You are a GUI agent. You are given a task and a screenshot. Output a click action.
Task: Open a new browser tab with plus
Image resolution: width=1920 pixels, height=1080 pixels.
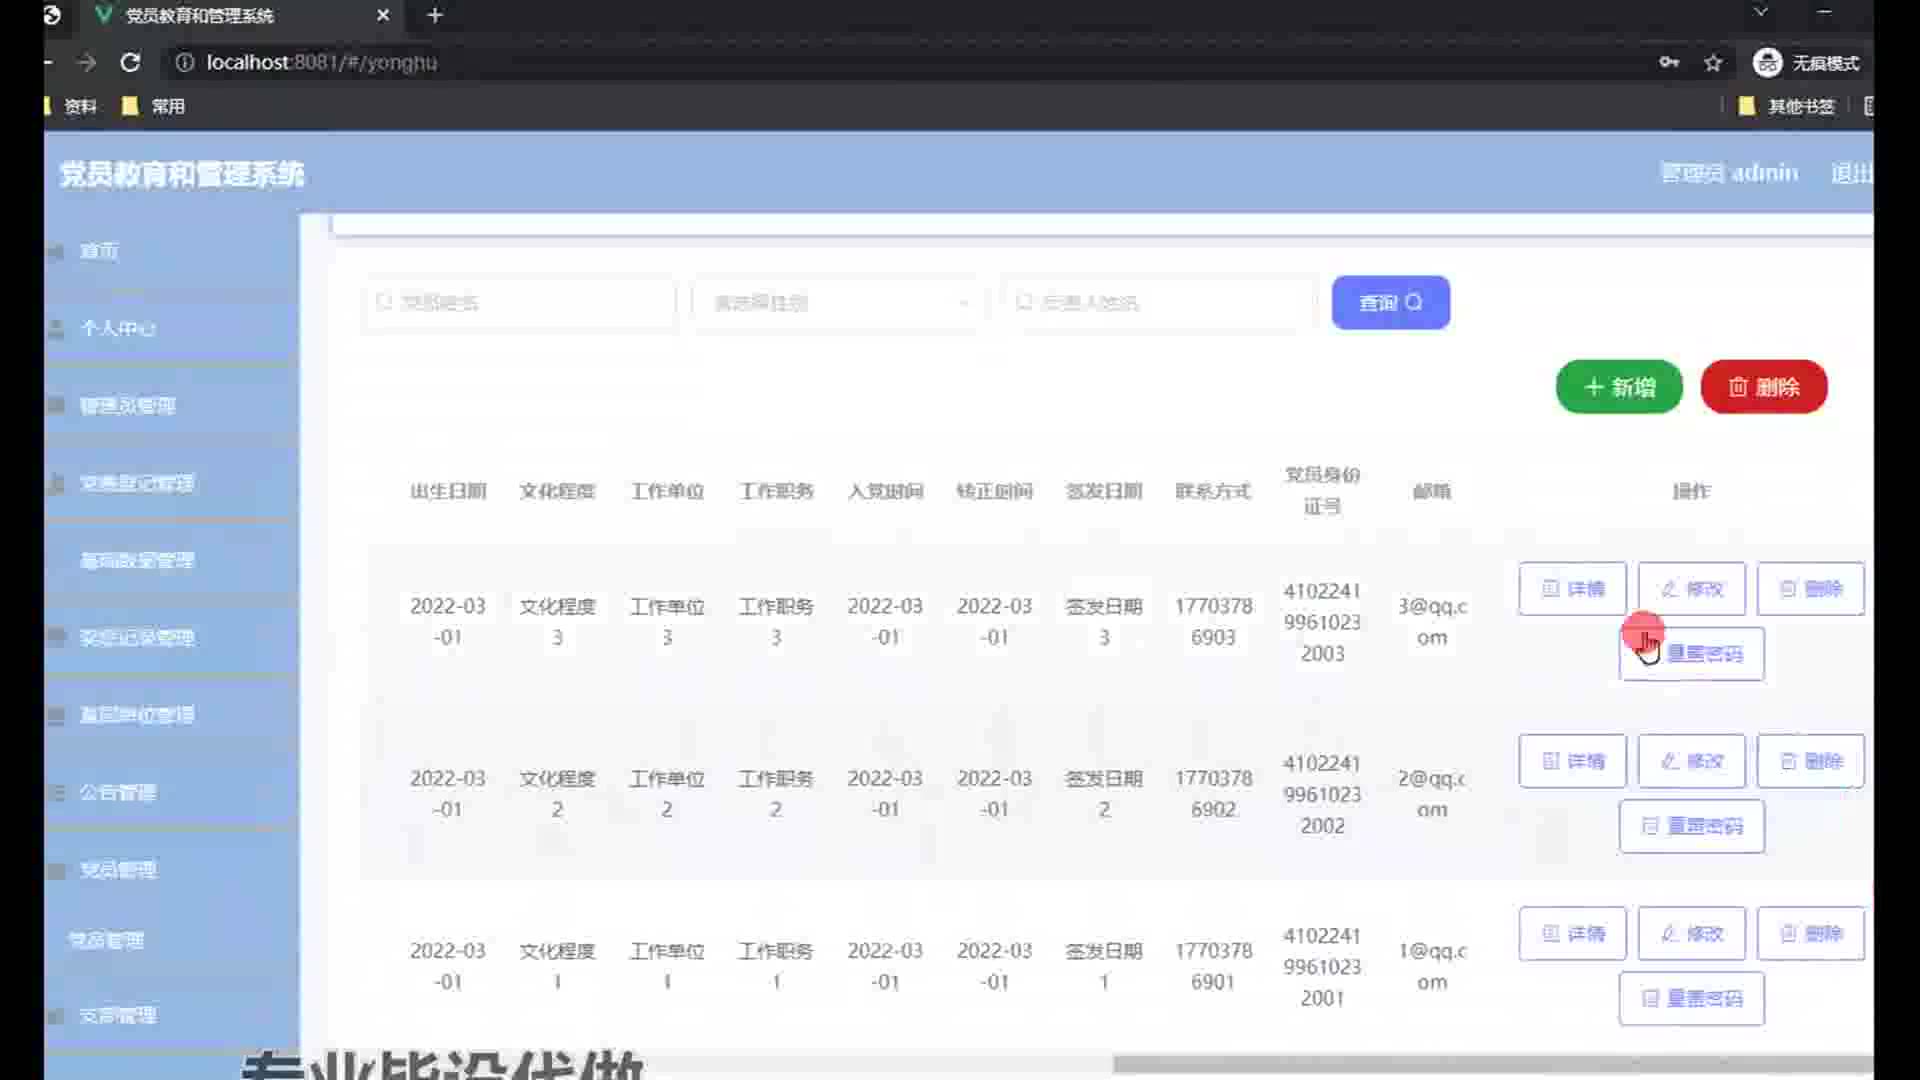coord(435,15)
